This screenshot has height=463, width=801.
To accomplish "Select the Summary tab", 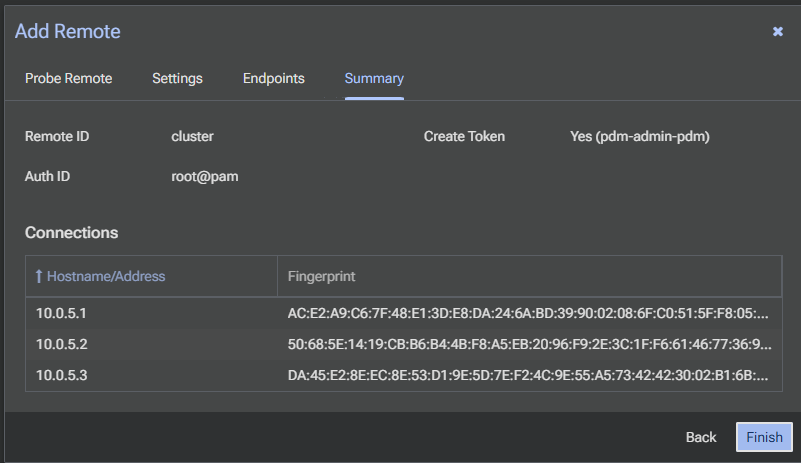I will (374, 78).
